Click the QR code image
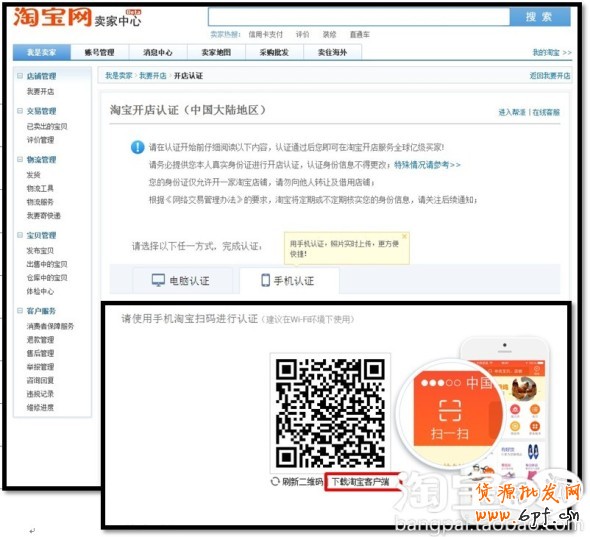 point(330,413)
